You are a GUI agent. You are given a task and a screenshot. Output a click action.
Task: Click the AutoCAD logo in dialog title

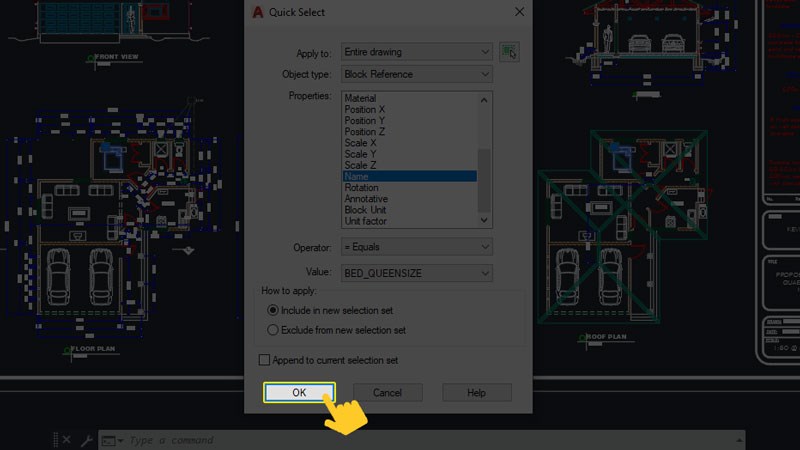point(258,12)
